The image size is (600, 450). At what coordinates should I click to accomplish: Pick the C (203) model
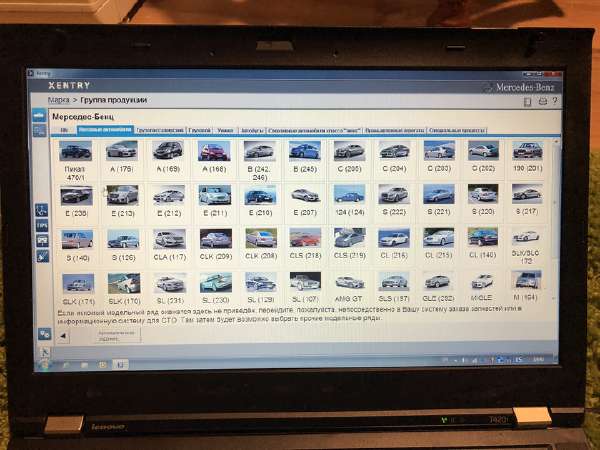439,156
